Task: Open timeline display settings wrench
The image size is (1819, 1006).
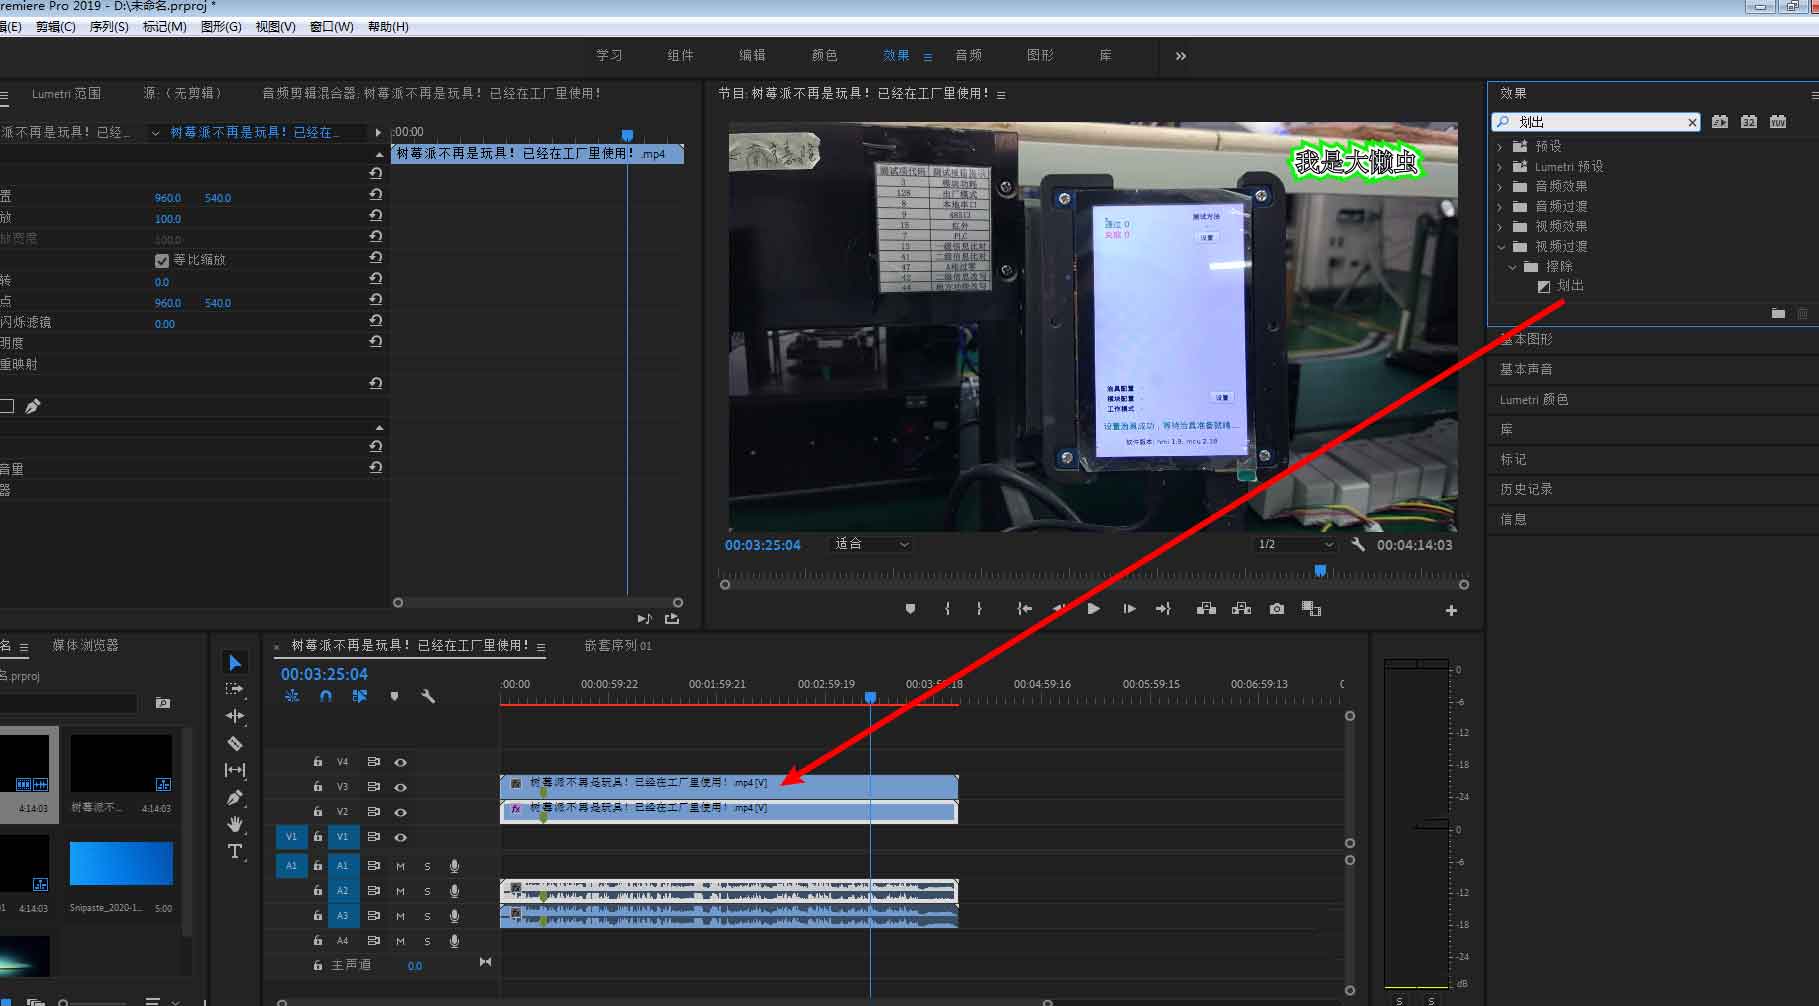Action: [x=428, y=696]
